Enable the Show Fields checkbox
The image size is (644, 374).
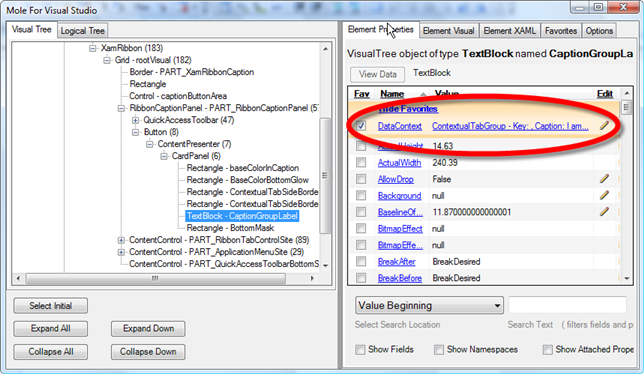[360, 349]
